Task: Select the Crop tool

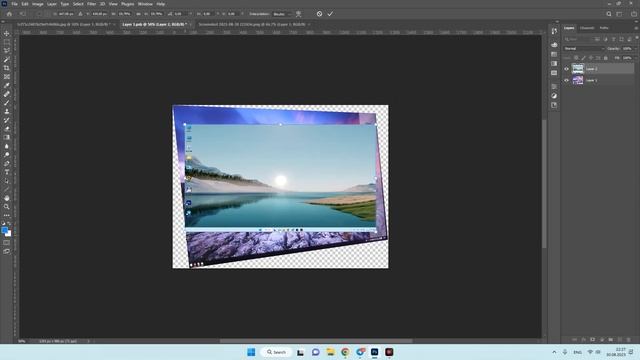Action: 7,68
